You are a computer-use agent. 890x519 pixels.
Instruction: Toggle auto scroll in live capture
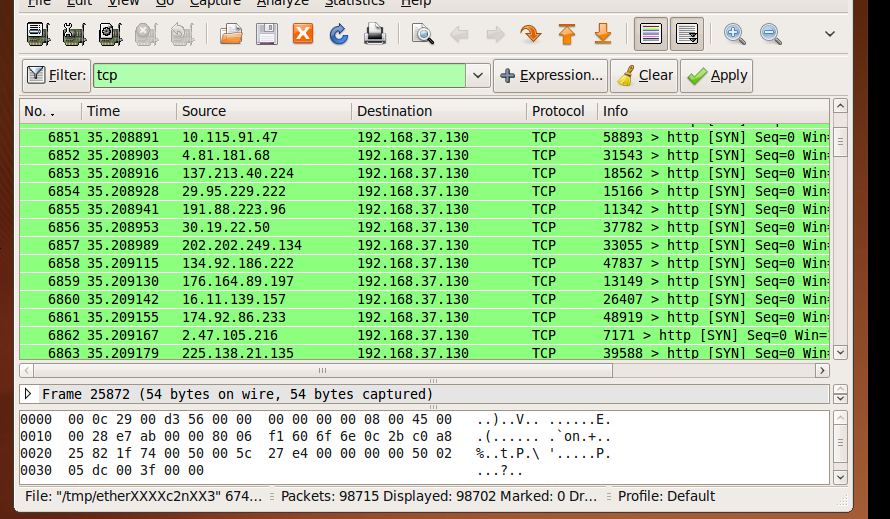pyautogui.click(x=687, y=34)
